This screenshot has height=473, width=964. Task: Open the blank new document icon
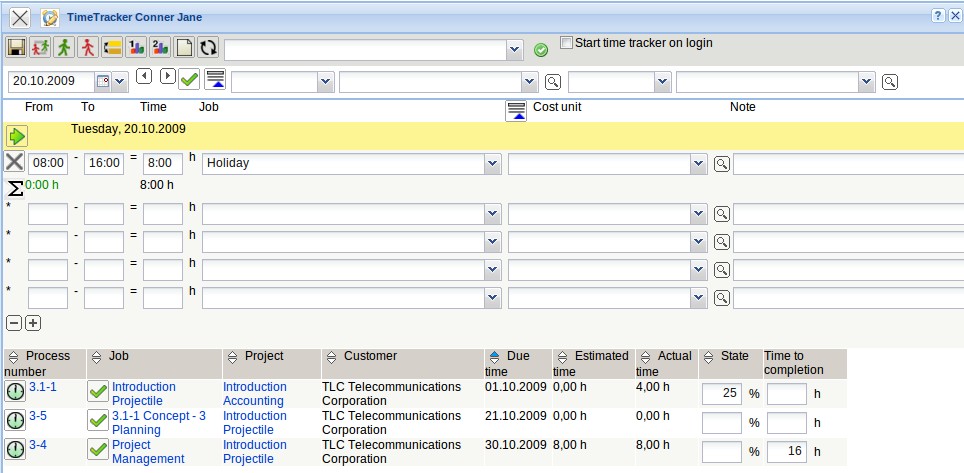click(x=184, y=47)
